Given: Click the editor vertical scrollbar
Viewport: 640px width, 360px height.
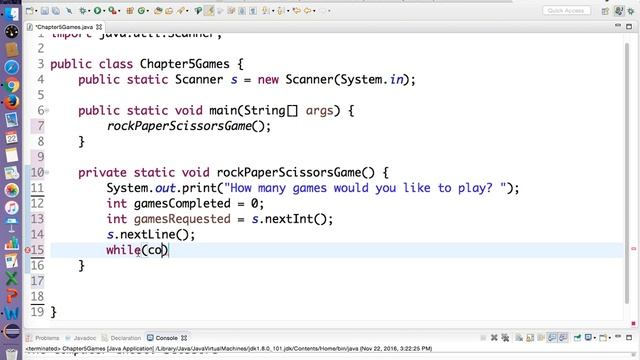Looking at the screenshot, I should point(627,173).
